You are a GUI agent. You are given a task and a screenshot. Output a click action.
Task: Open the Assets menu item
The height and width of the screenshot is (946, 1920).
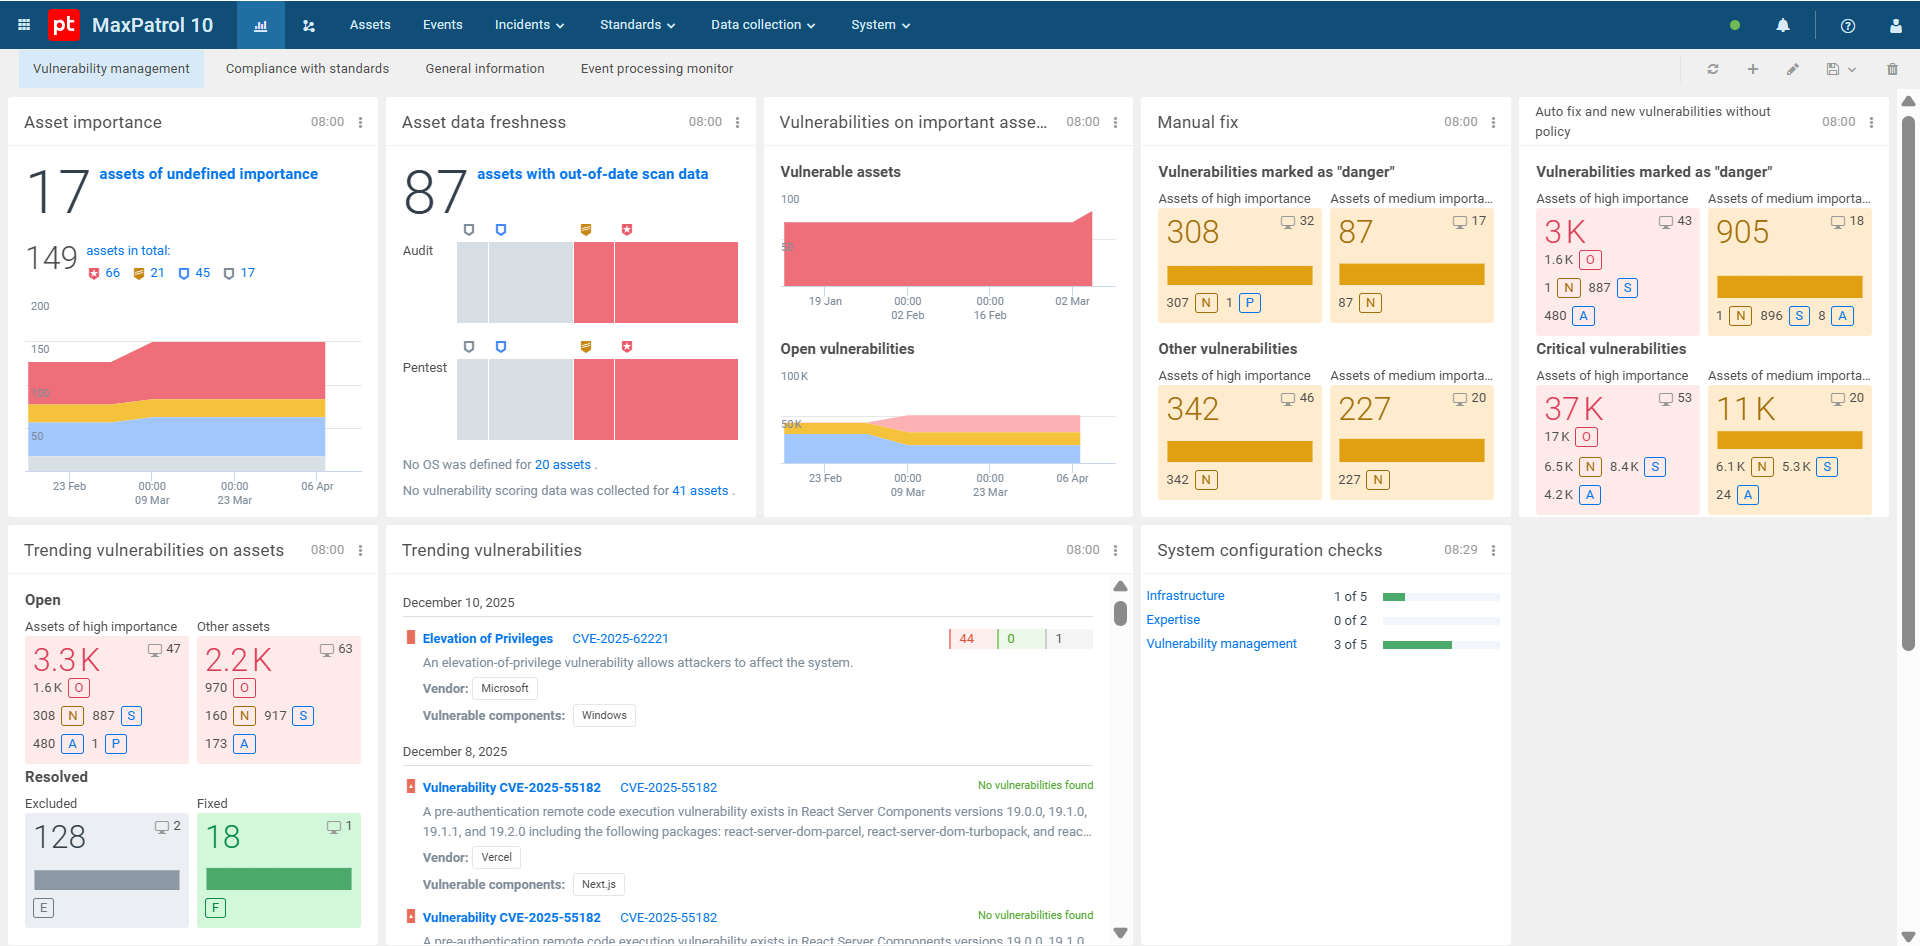click(x=370, y=25)
